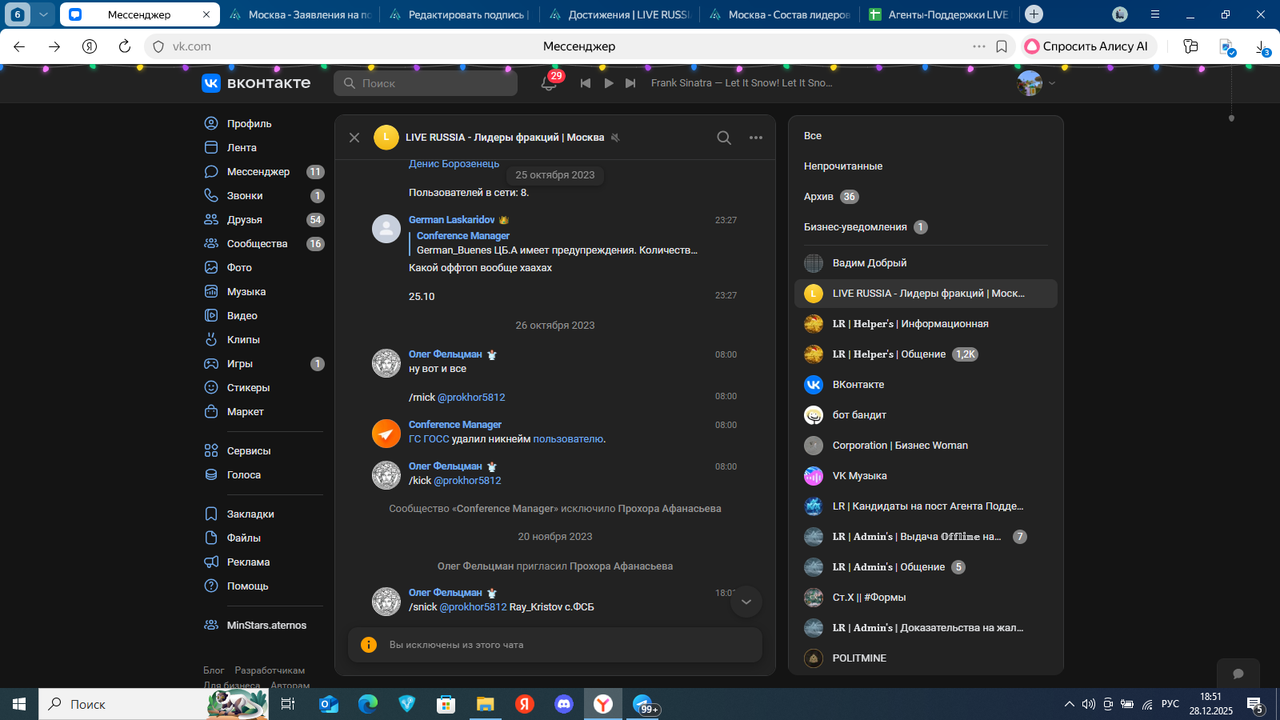Click the Стикеры sidebar icon
Screen dimensions: 1280x720
point(211,388)
